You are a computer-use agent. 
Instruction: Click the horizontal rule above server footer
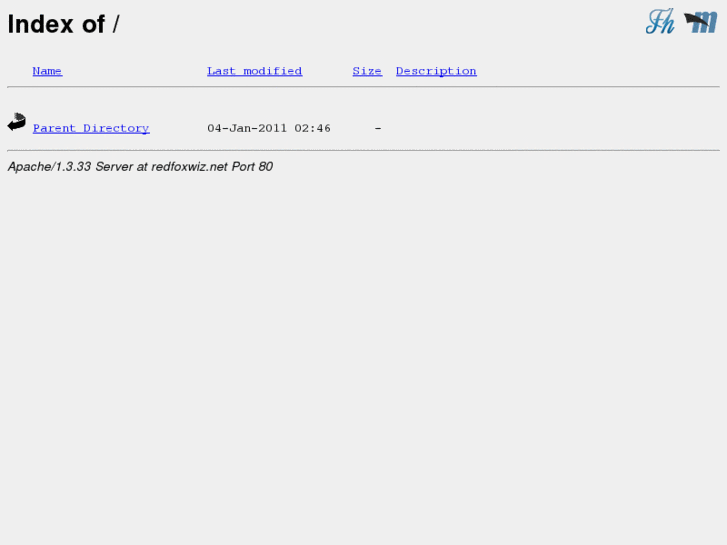(364, 150)
